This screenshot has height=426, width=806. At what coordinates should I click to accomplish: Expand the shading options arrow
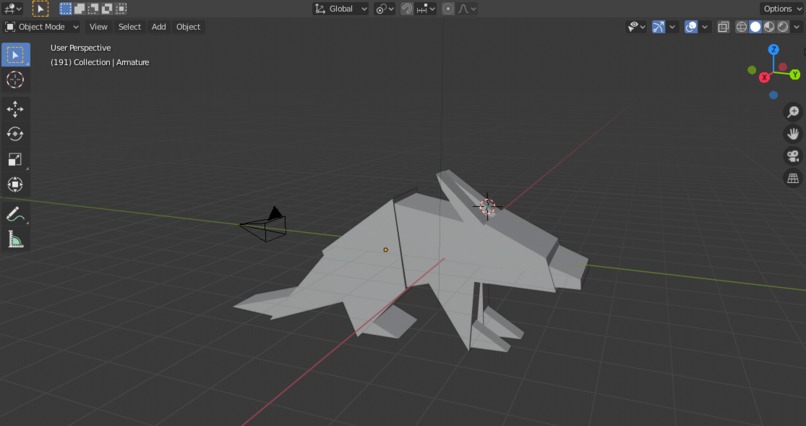(797, 27)
